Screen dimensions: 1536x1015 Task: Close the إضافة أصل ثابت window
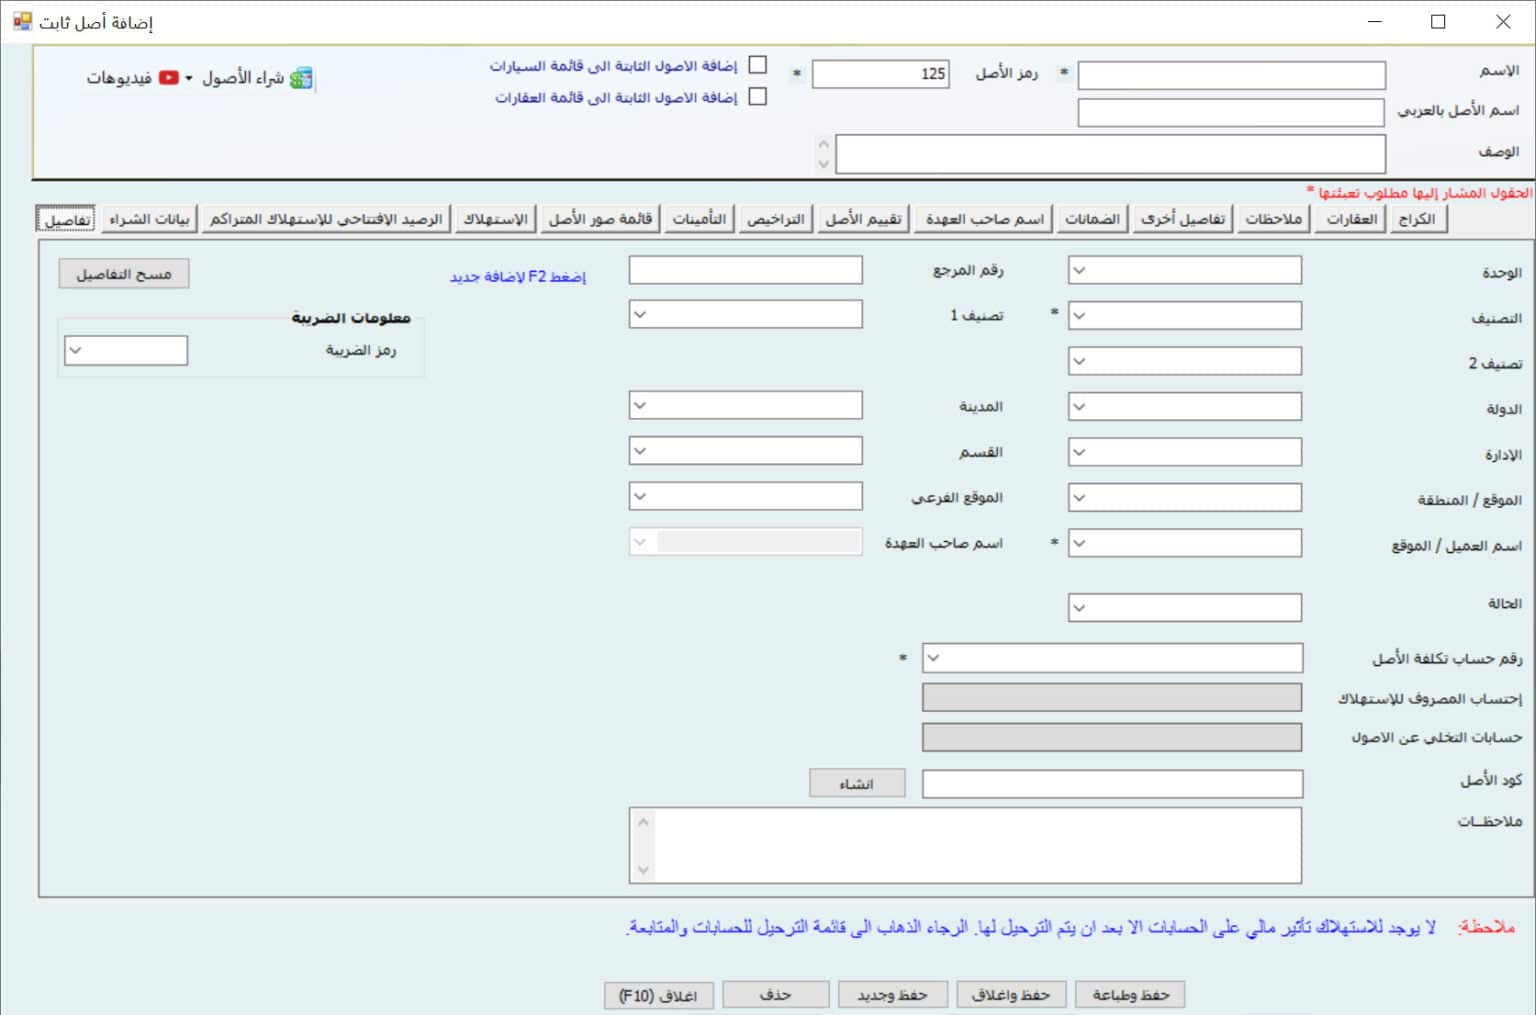1503,22
